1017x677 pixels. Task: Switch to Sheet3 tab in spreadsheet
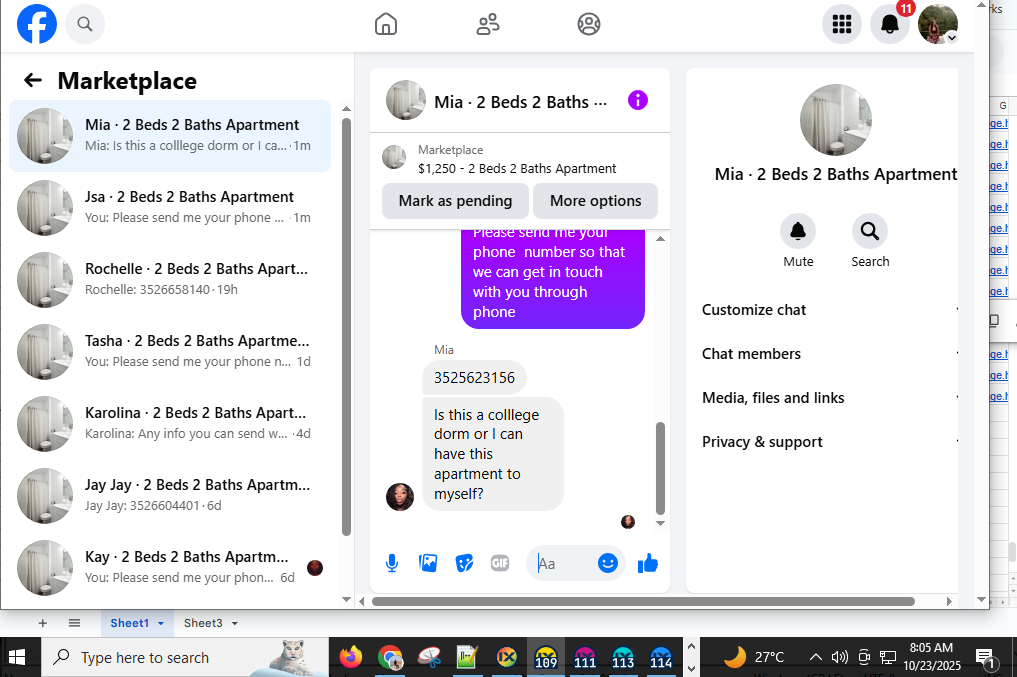coord(203,623)
